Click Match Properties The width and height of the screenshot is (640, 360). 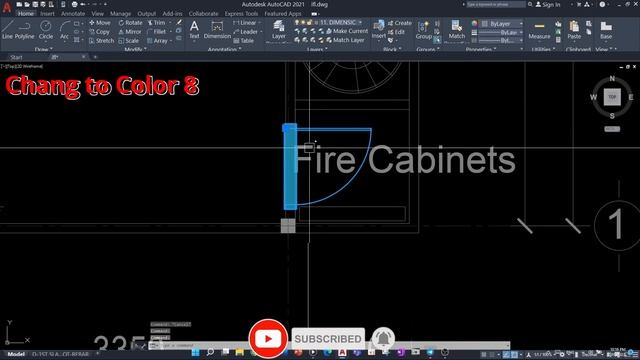tap(457, 30)
